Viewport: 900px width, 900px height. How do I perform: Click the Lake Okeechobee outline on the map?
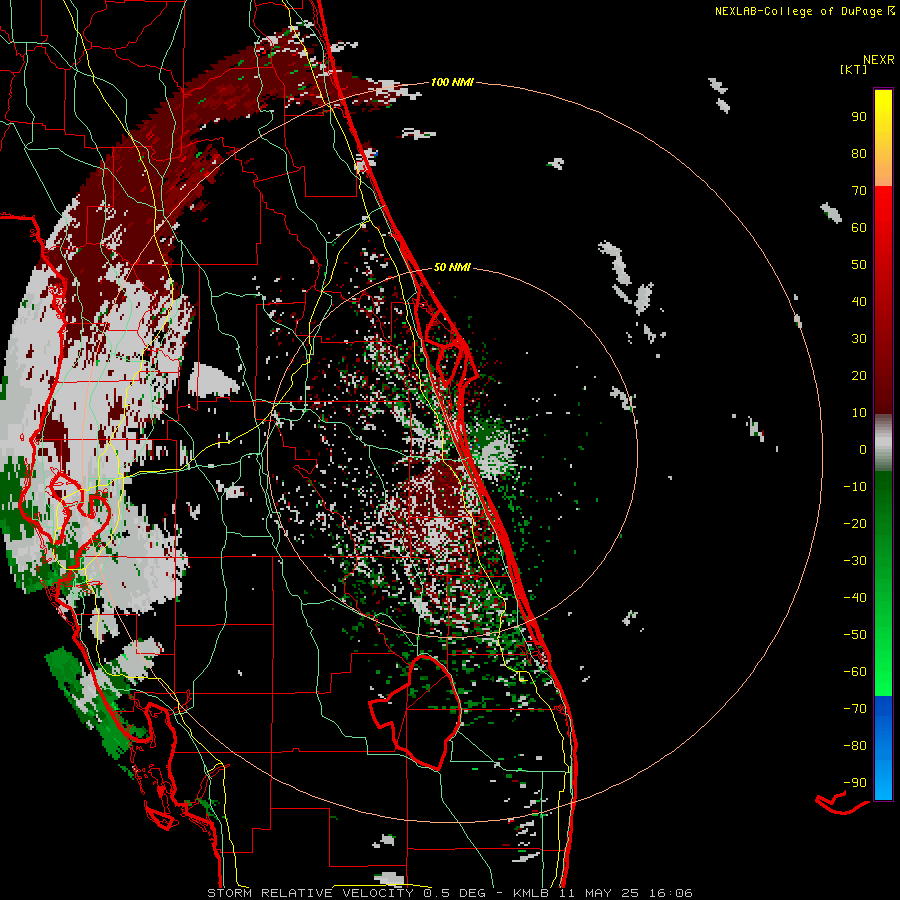(416, 712)
